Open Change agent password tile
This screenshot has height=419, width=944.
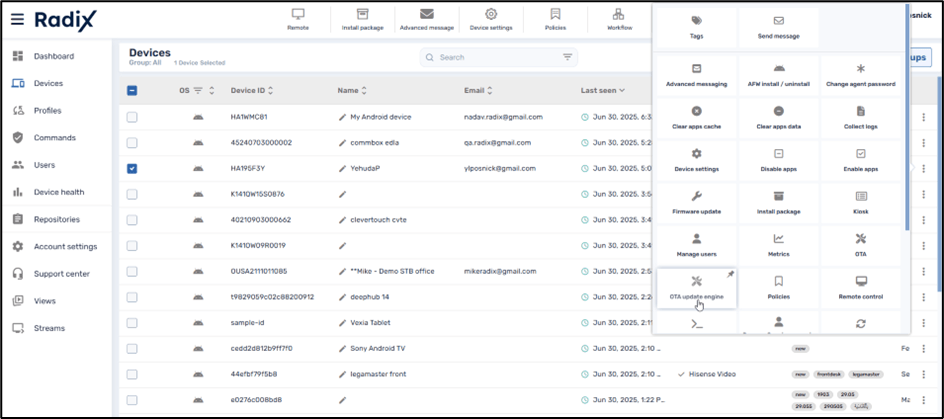pos(861,74)
